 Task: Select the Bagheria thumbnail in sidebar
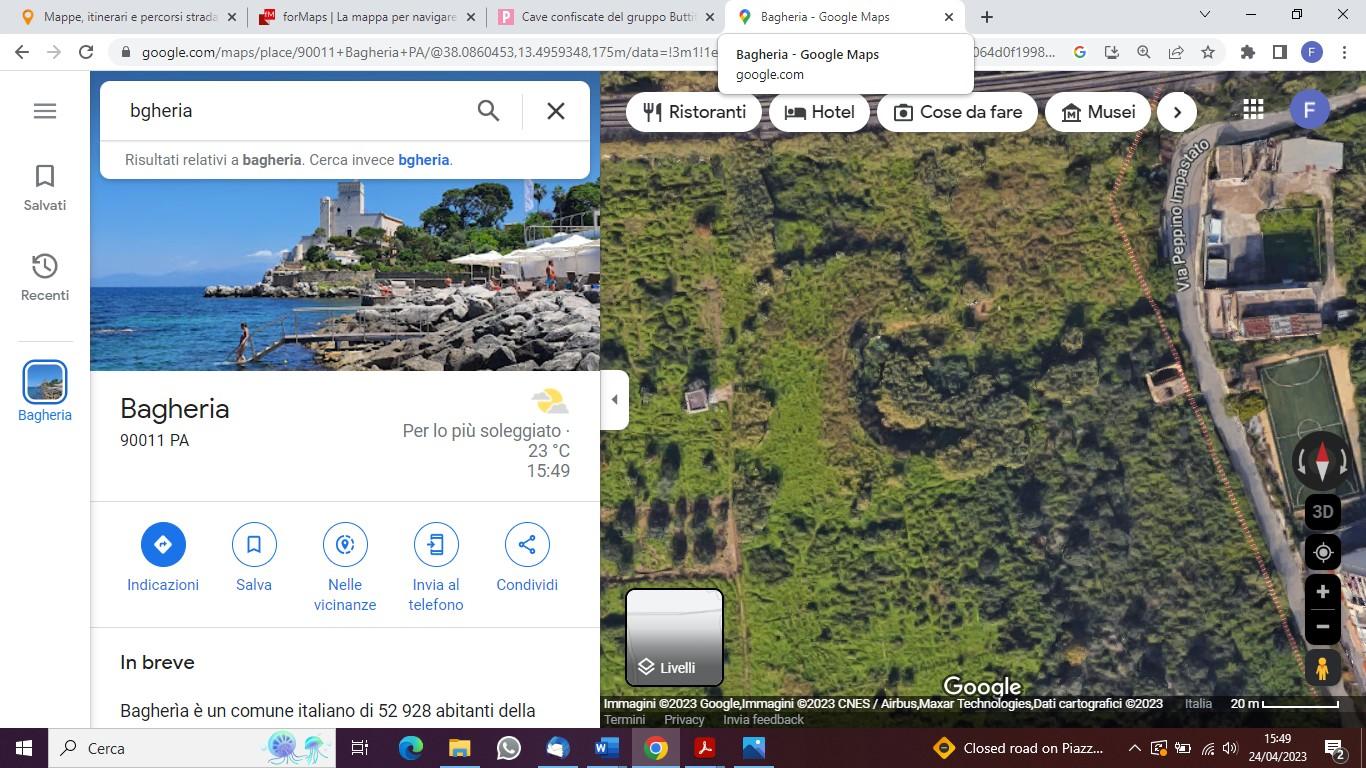pos(45,391)
